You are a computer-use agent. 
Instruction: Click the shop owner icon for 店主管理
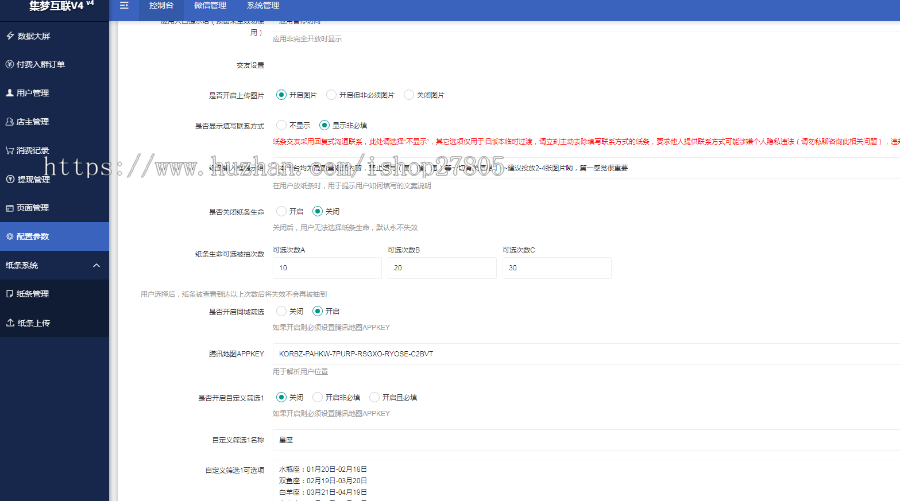pos(10,122)
